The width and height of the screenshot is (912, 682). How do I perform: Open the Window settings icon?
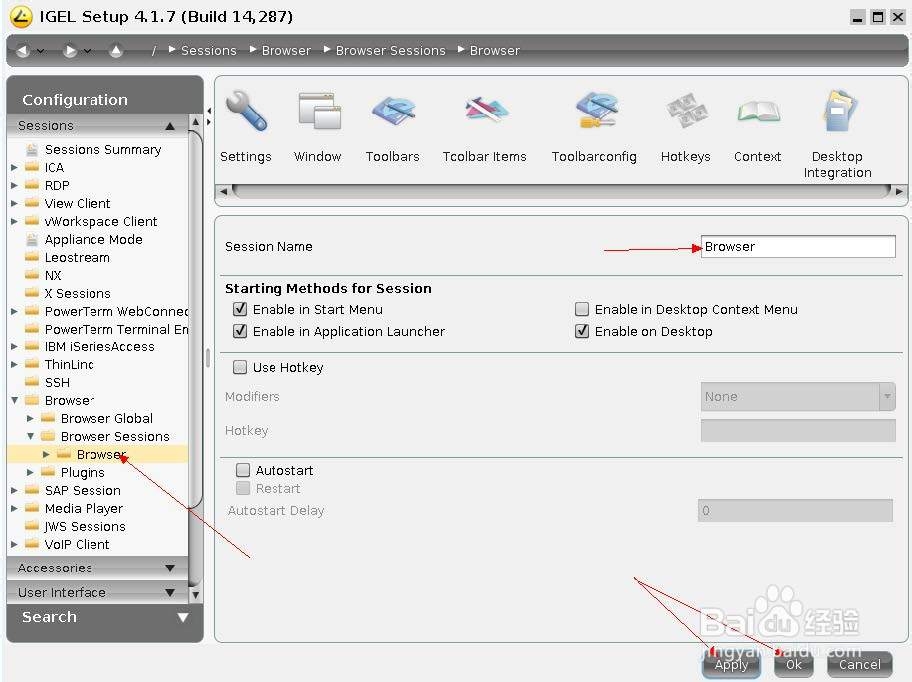(319, 111)
